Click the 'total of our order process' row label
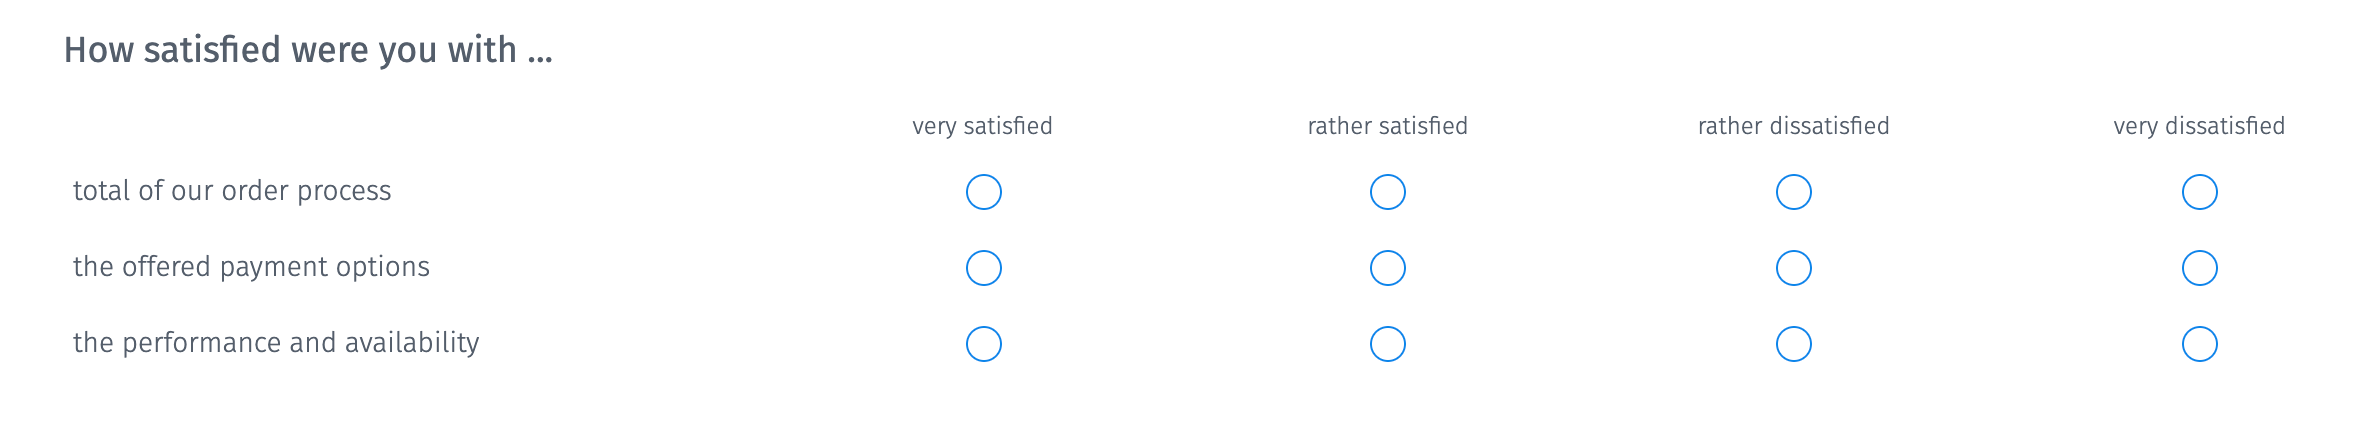Image resolution: width=2366 pixels, height=438 pixels. (232, 191)
